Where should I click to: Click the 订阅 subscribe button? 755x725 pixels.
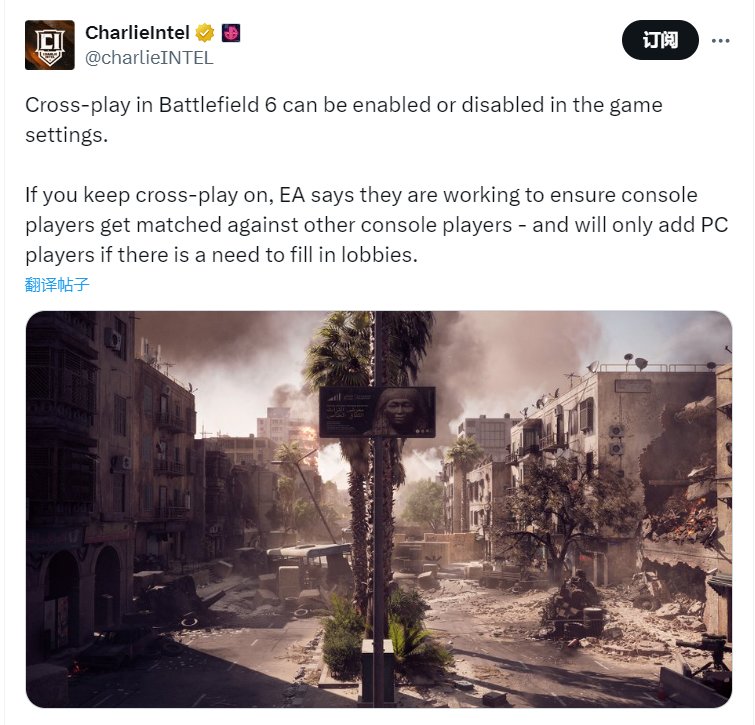tap(660, 40)
